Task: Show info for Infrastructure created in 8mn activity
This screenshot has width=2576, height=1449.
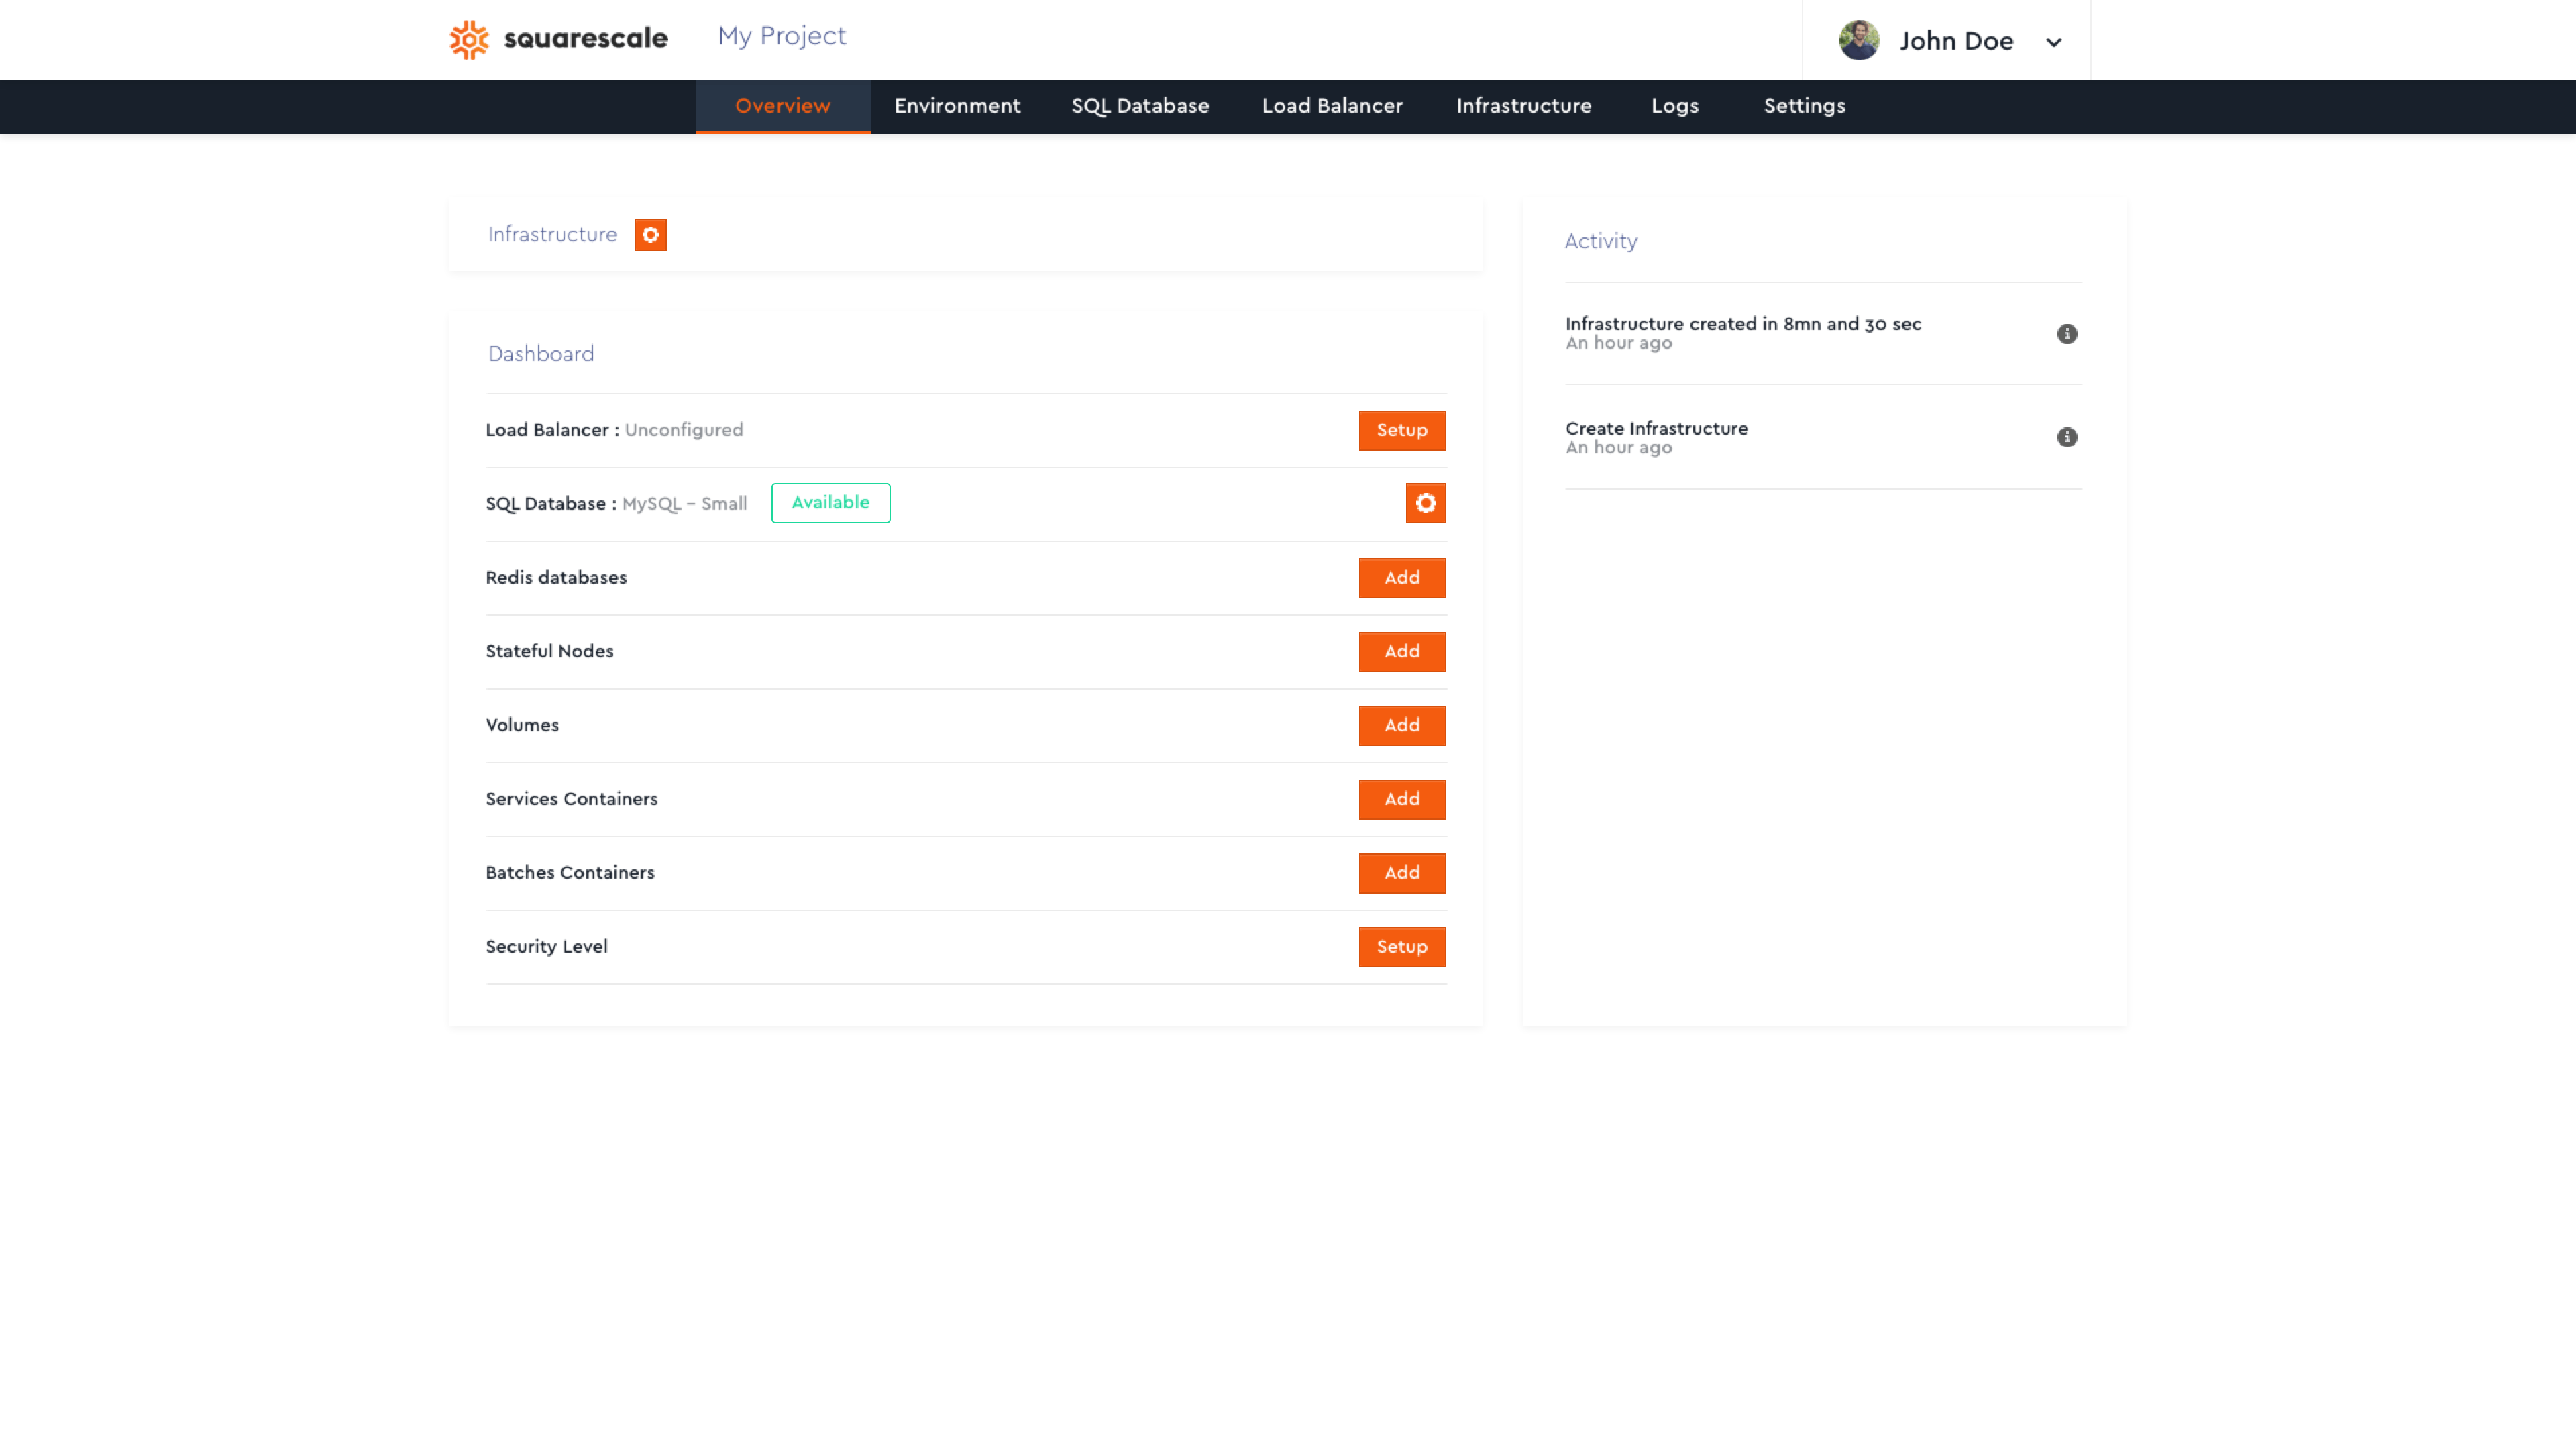Action: coord(2066,334)
